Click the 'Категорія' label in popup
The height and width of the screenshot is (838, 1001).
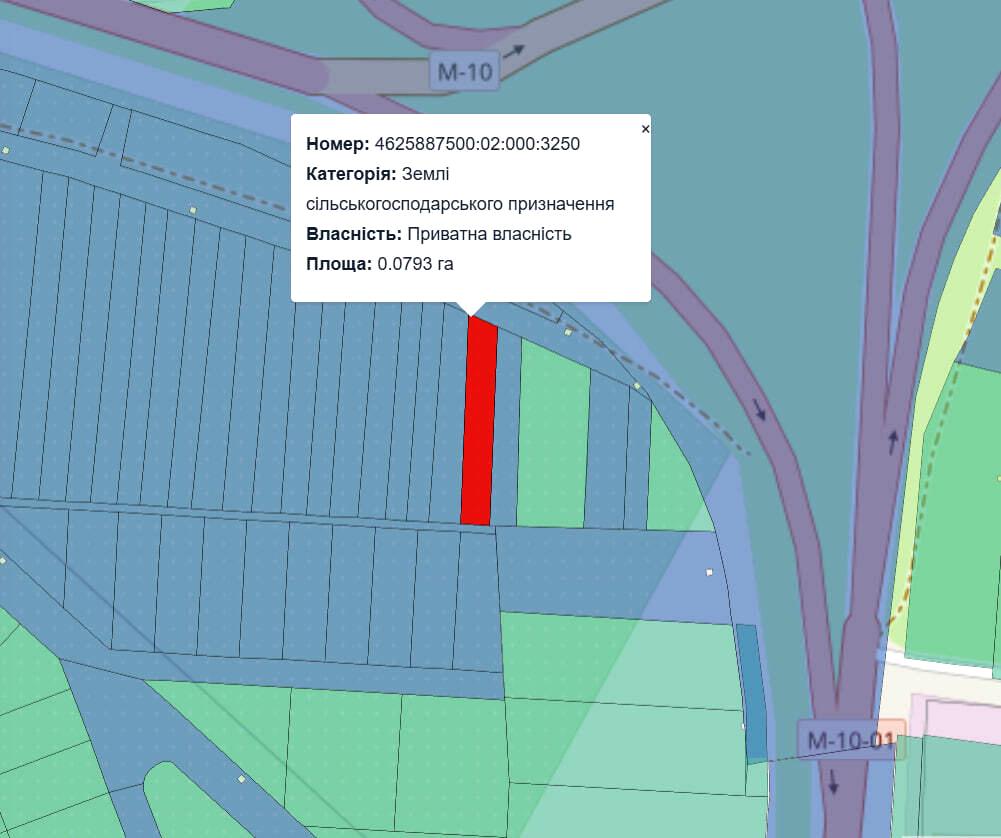(351, 174)
